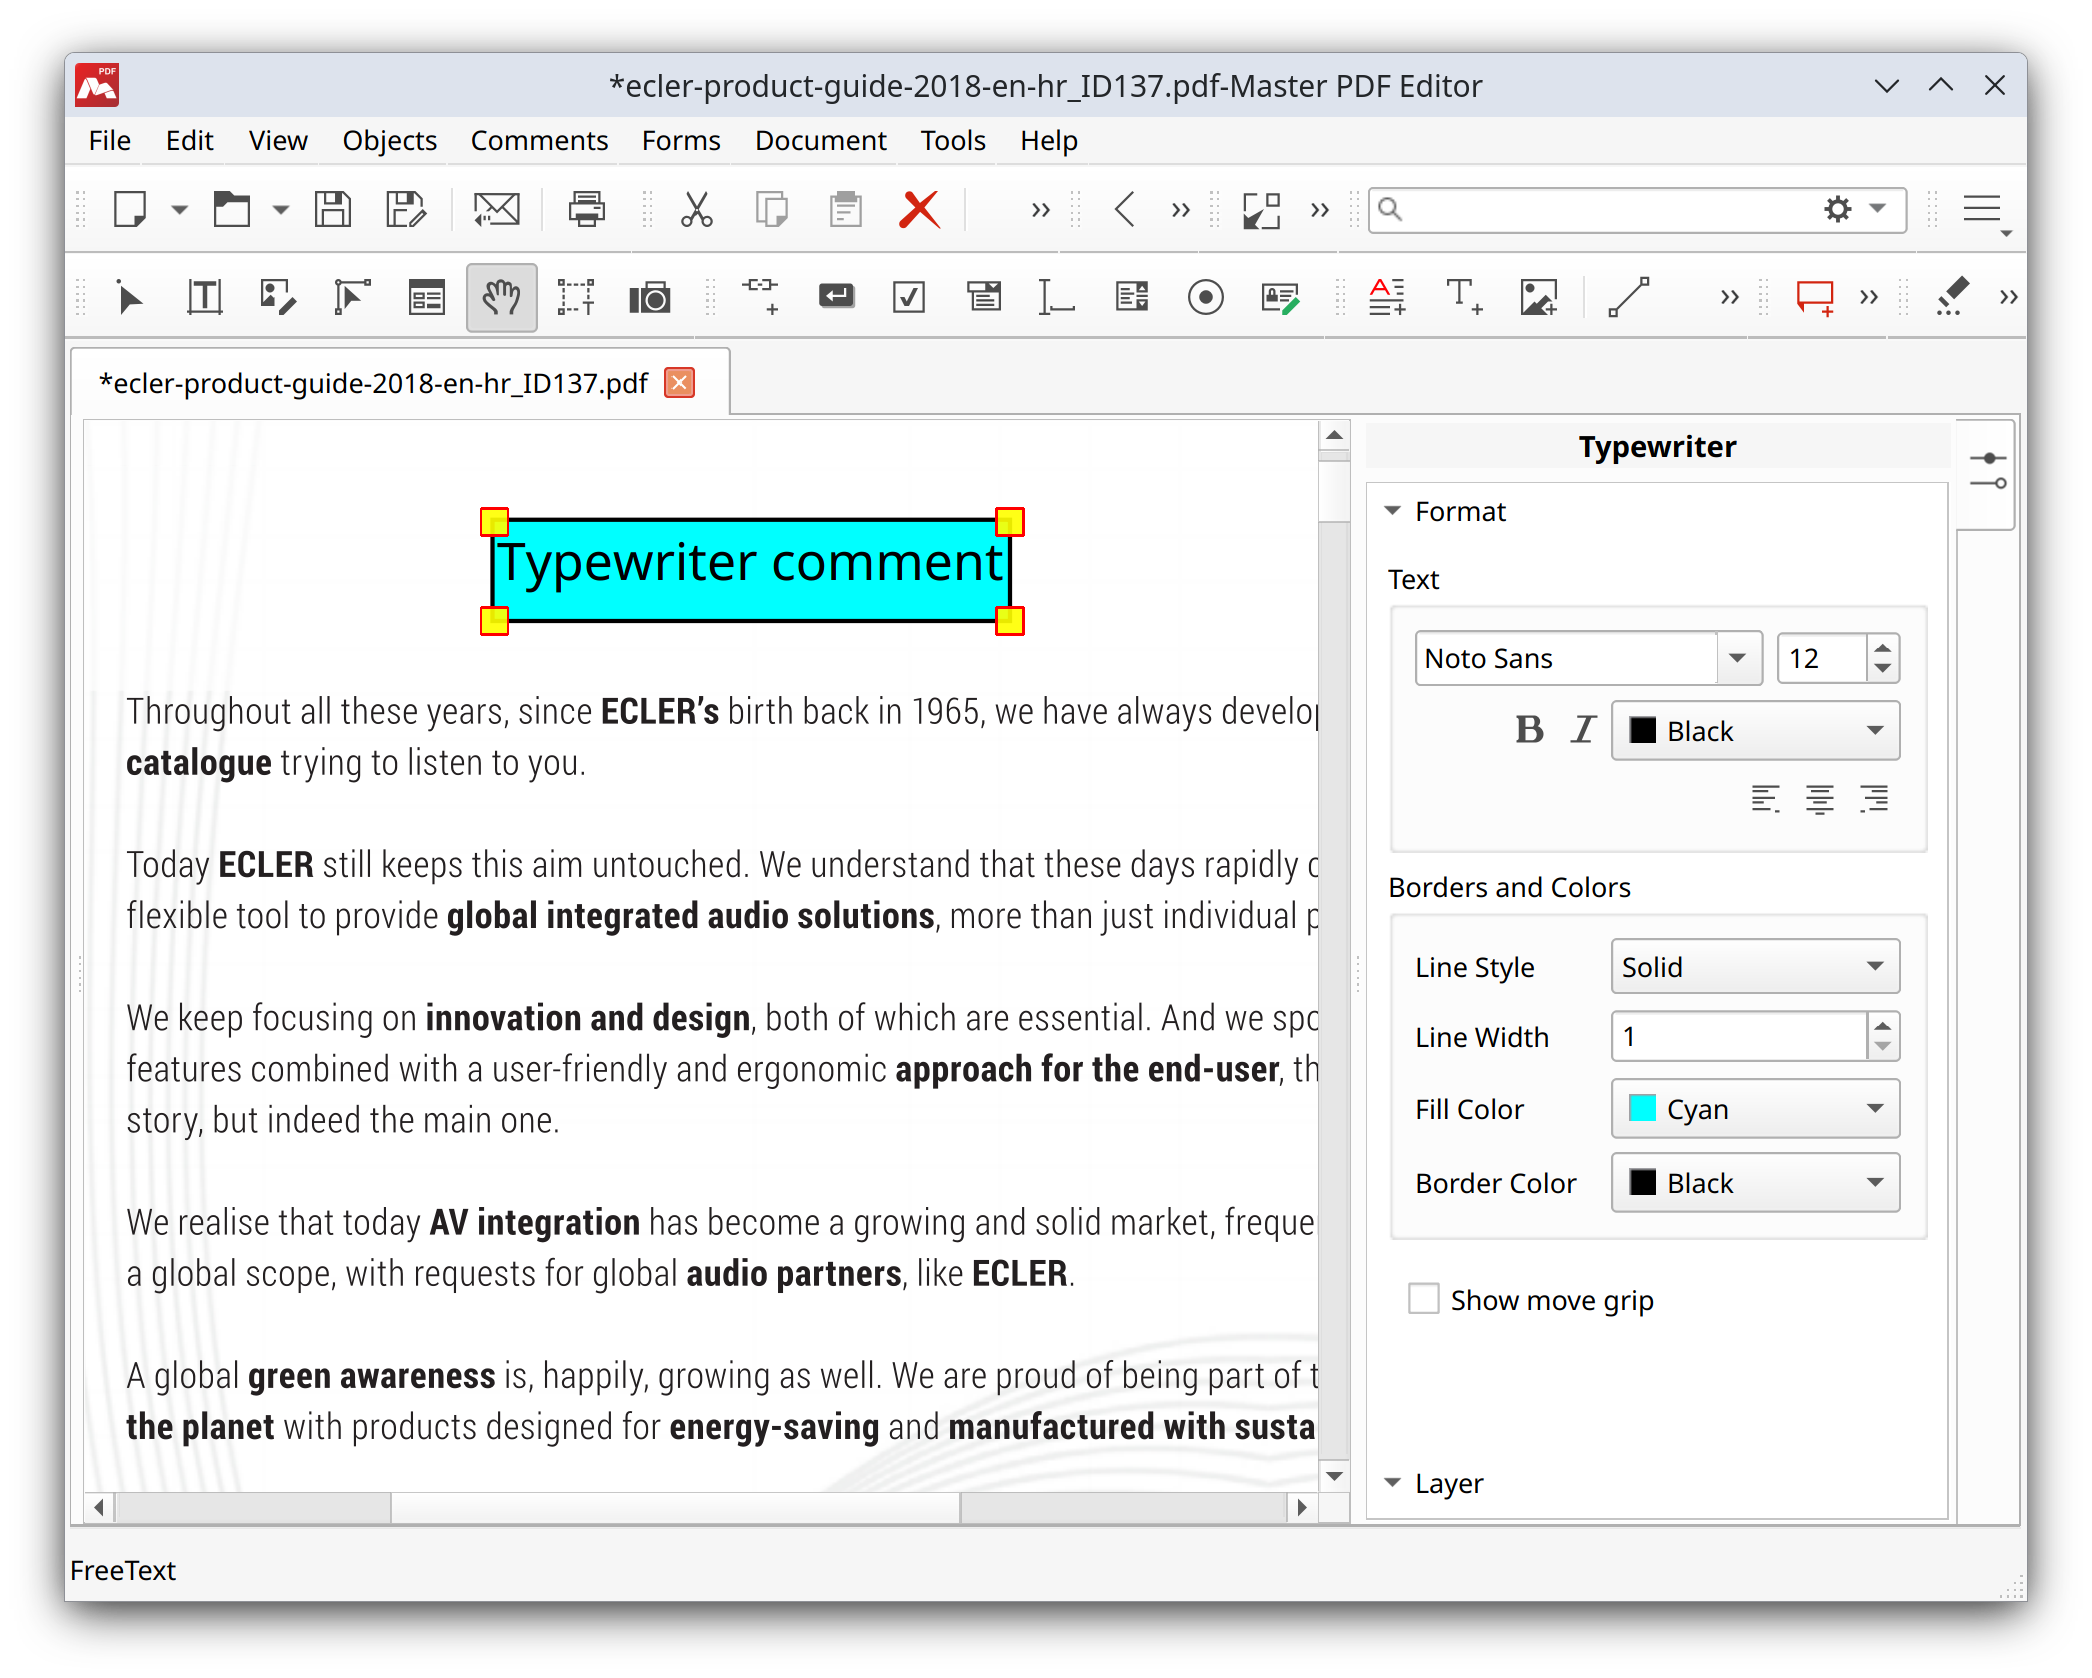Expand the Layer section
The height and width of the screenshot is (1678, 2092).
[x=1393, y=1483]
